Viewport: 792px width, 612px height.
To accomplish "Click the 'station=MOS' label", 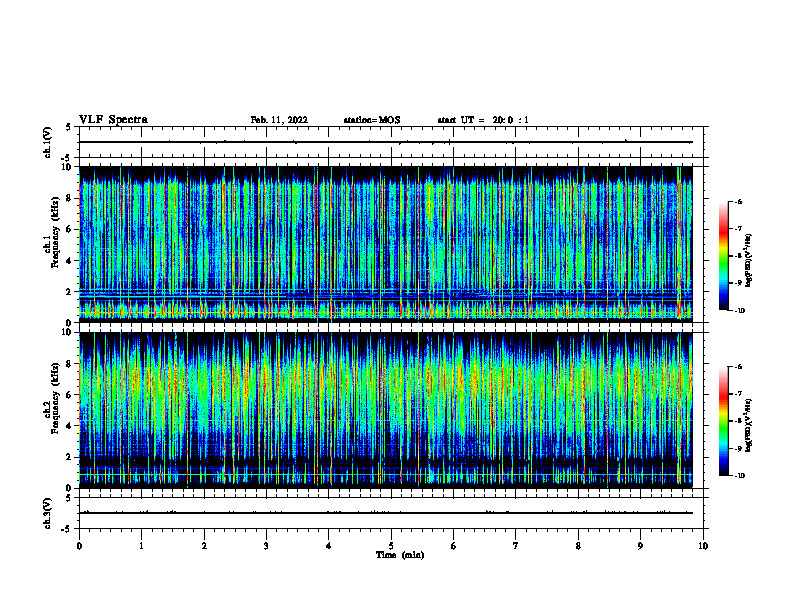I will pyautogui.click(x=372, y=120).
